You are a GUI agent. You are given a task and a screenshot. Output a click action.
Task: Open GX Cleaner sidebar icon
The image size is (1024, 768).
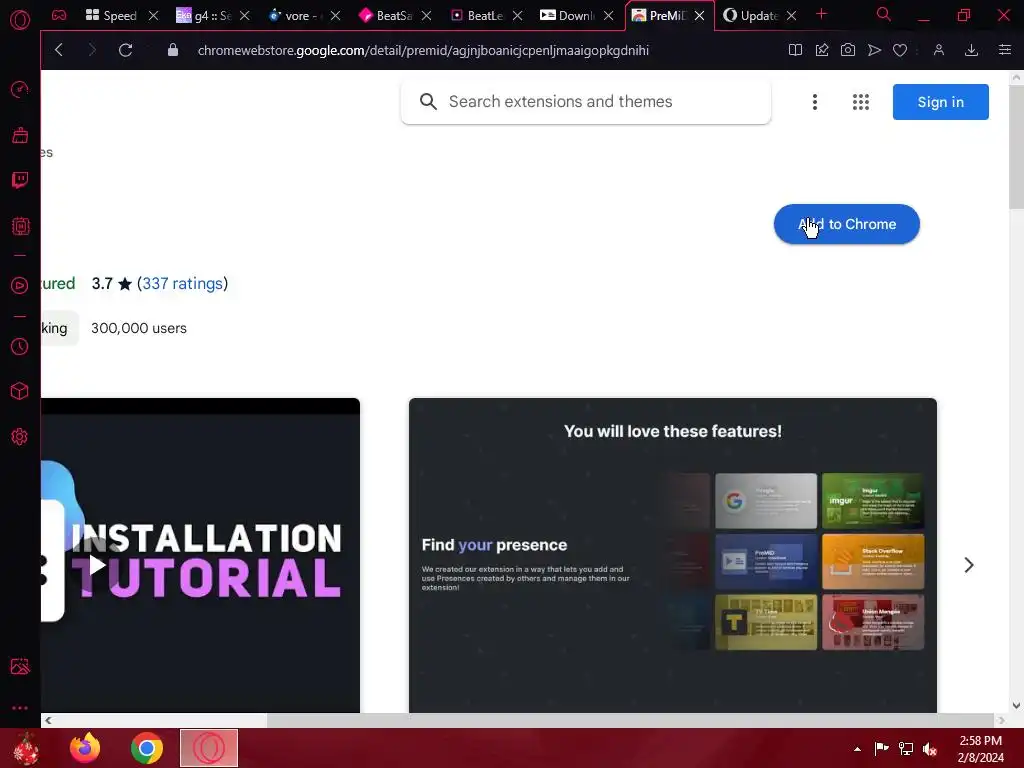coord(20,135)
